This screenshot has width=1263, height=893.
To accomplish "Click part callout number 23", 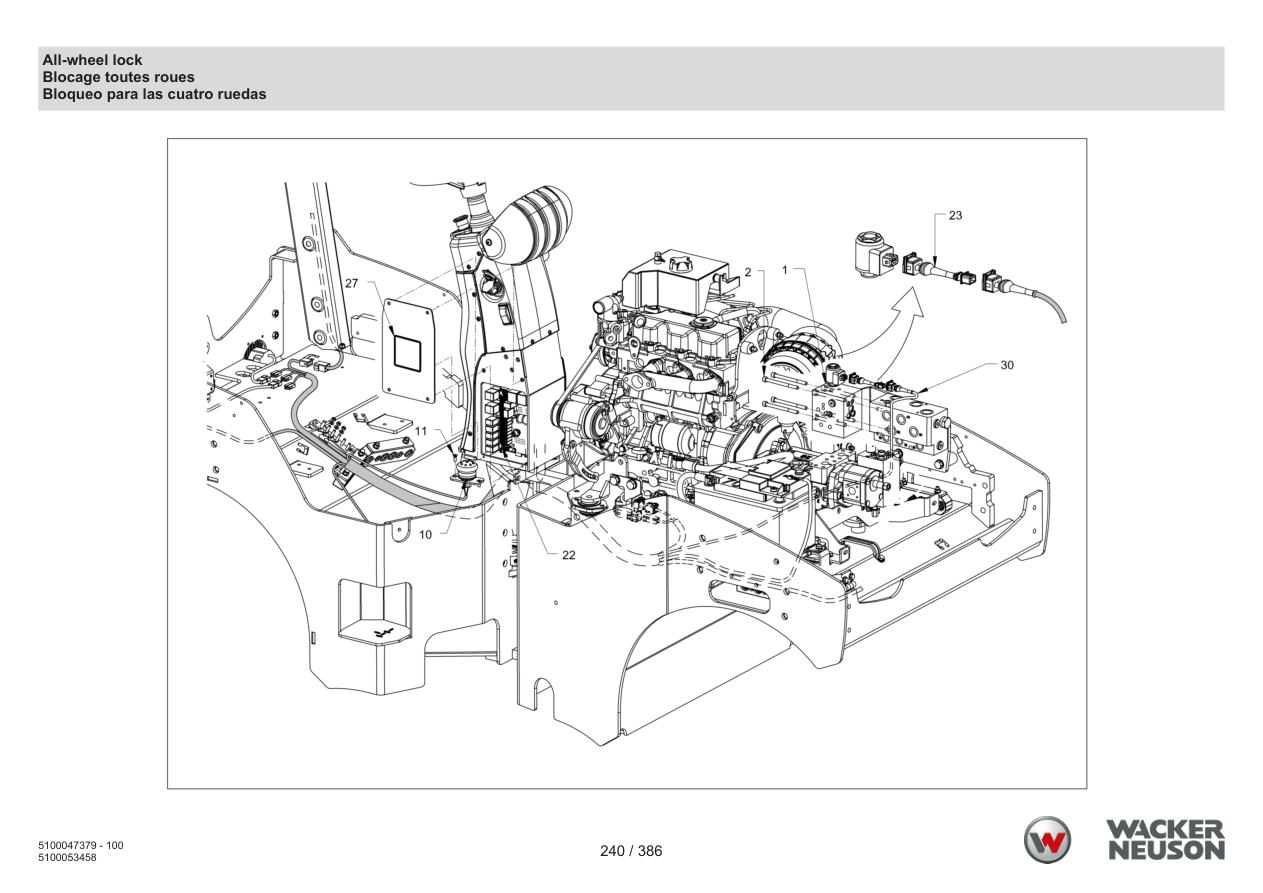I will pyautogui.click(x=955, y=214).
